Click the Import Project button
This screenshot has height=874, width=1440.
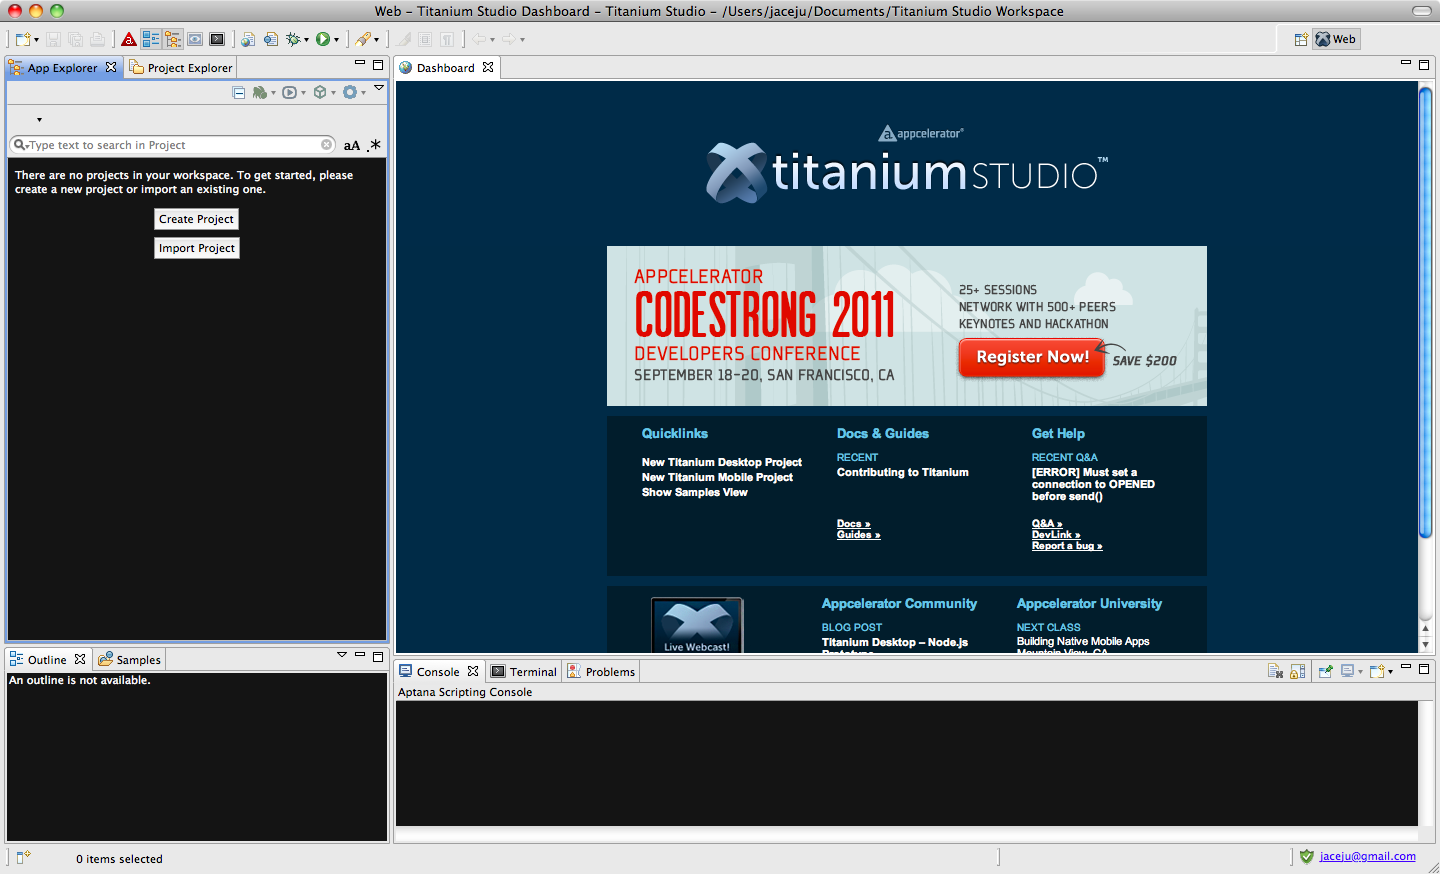197,248
